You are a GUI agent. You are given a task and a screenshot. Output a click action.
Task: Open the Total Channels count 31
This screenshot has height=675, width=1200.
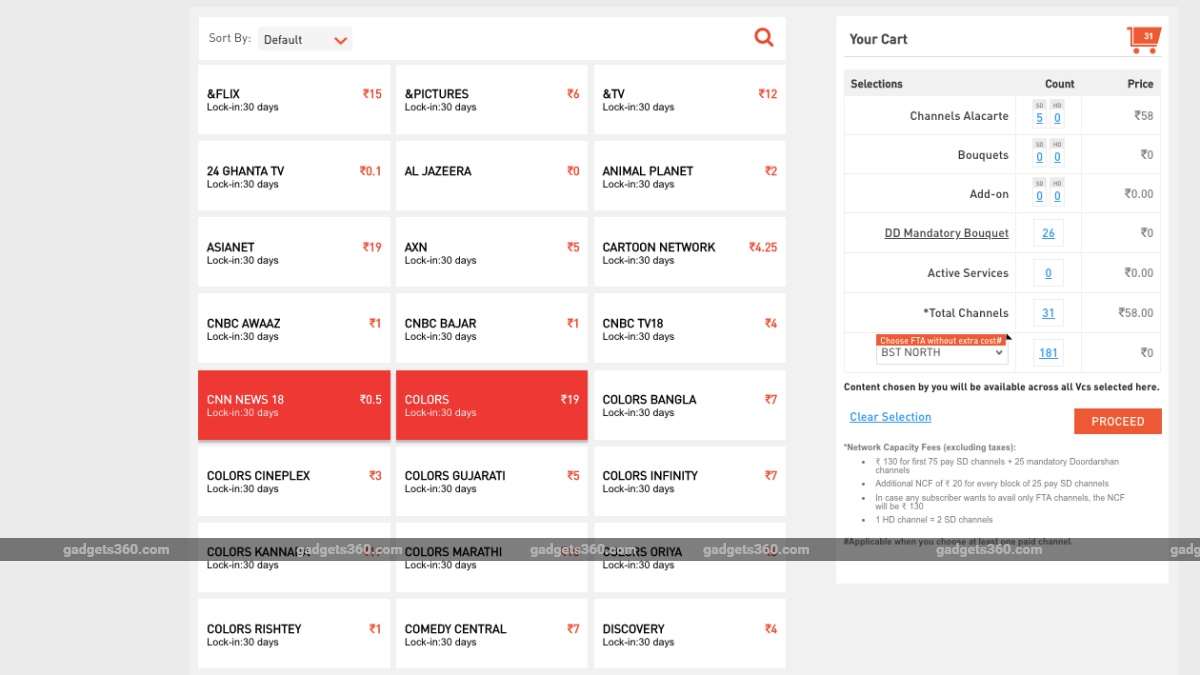[1048, 313]
